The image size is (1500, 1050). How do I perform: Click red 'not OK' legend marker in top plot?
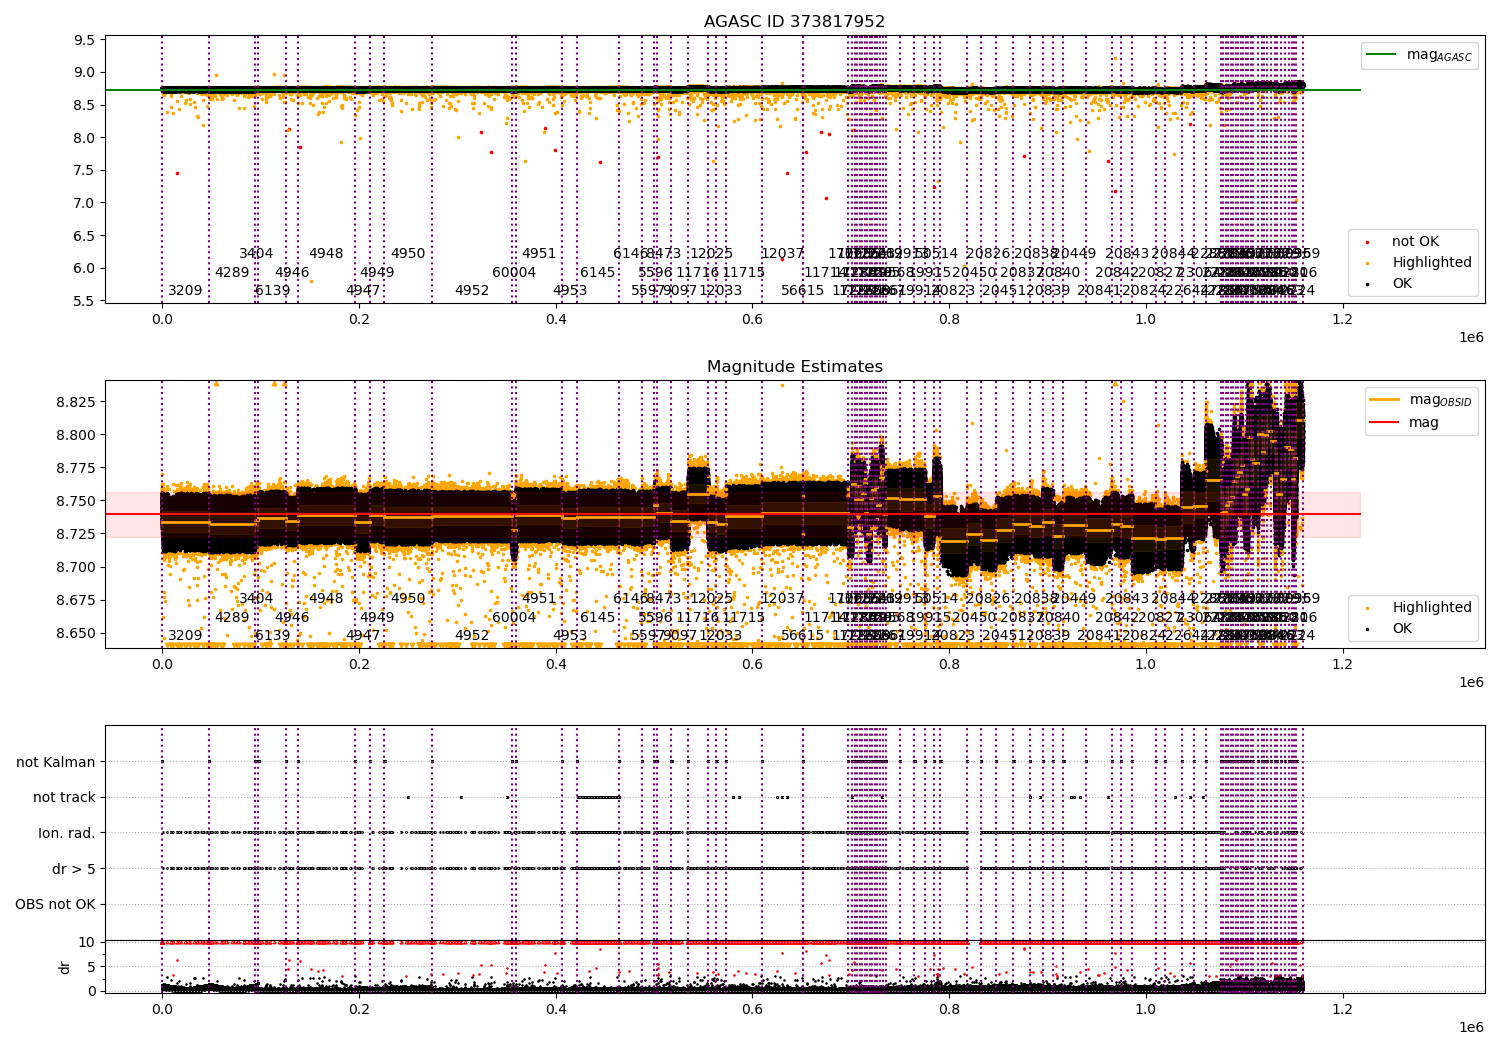(1368, 242)
